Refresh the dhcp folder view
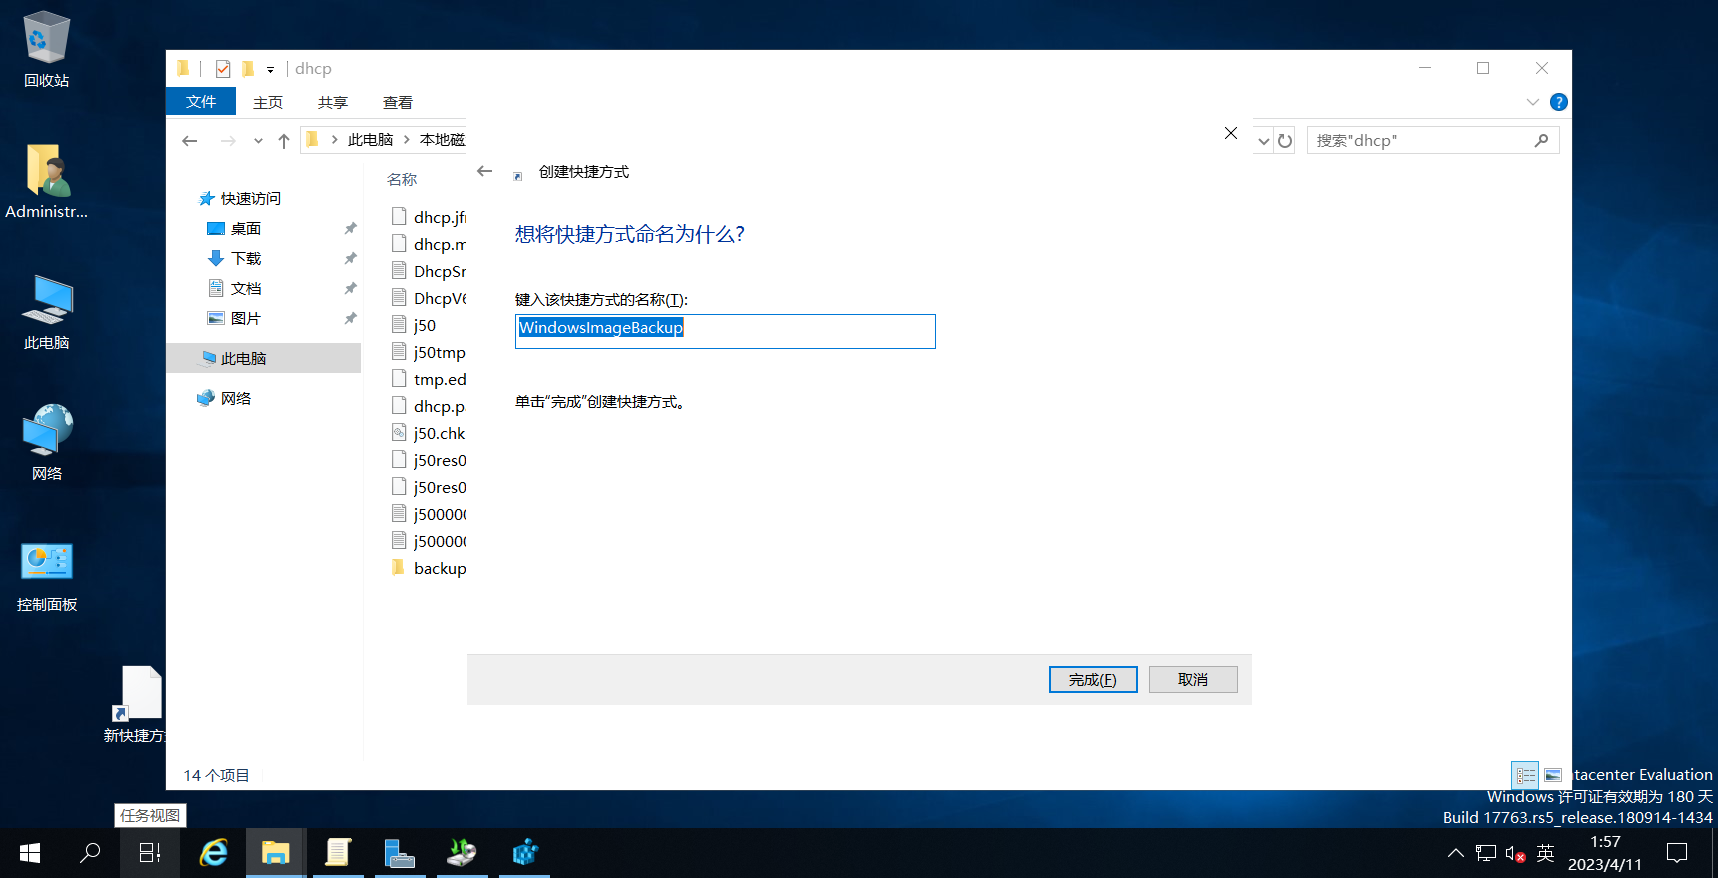This screenshot has height=878, width=1718. 1286,141
